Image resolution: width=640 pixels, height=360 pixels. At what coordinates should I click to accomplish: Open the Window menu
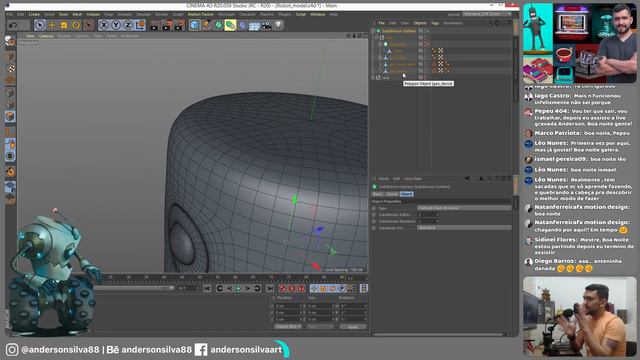pyautogui.click(x=318, y=14)
